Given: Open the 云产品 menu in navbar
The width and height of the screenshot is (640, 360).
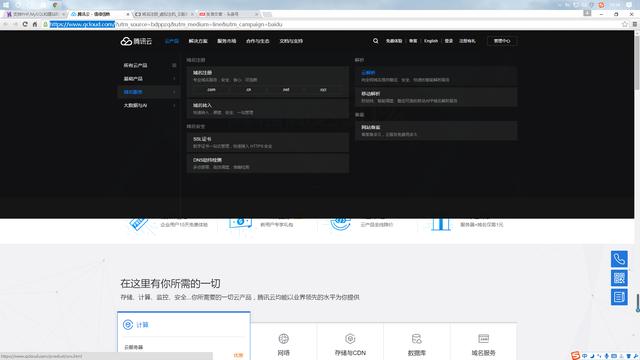Looking at the screenshot, I should [x=172, y=41].
